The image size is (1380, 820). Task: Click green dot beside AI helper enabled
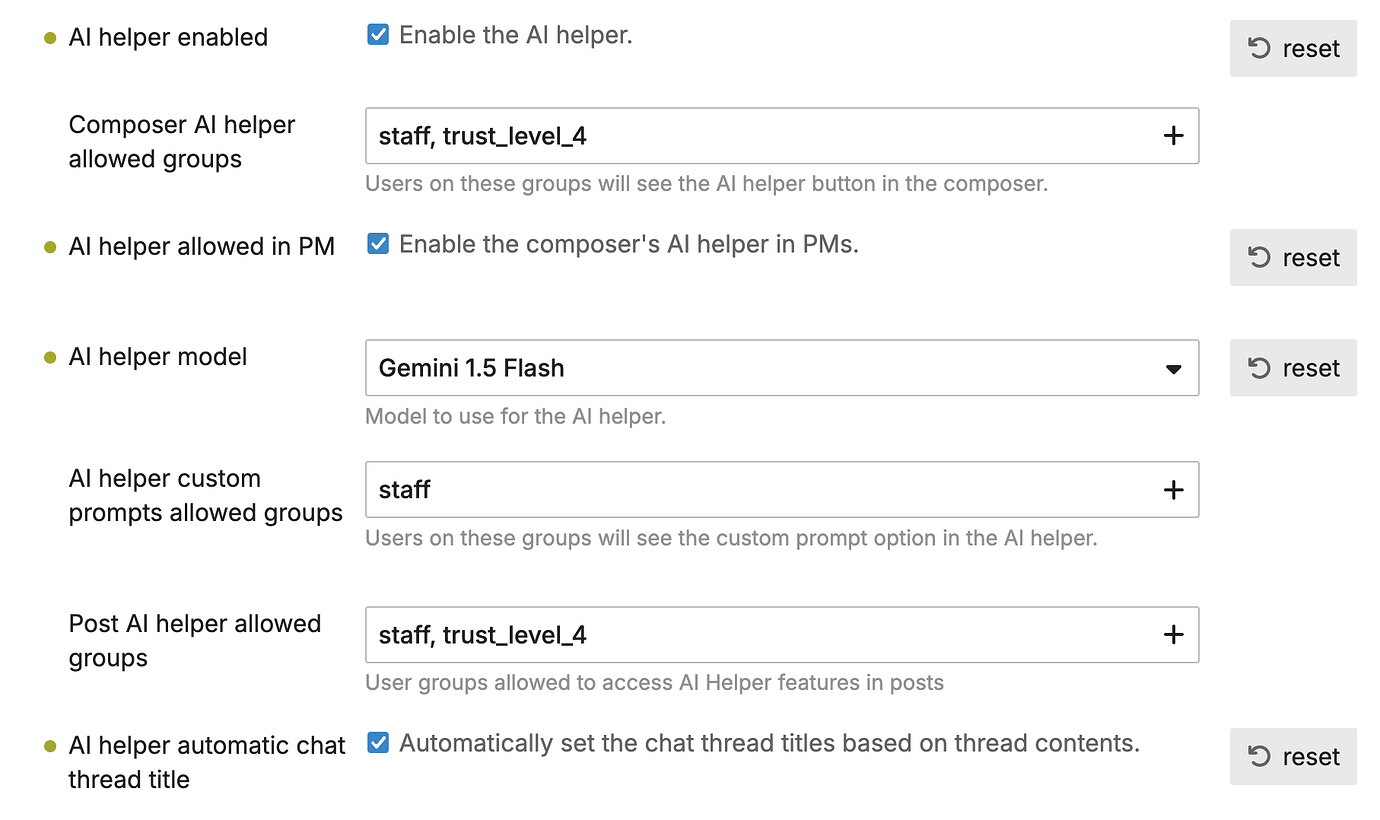(50, 39)
